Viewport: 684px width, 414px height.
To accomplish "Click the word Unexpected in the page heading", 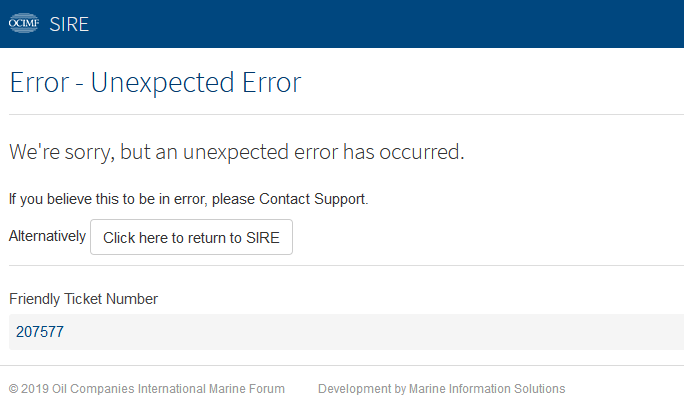I will click(162, 83).
